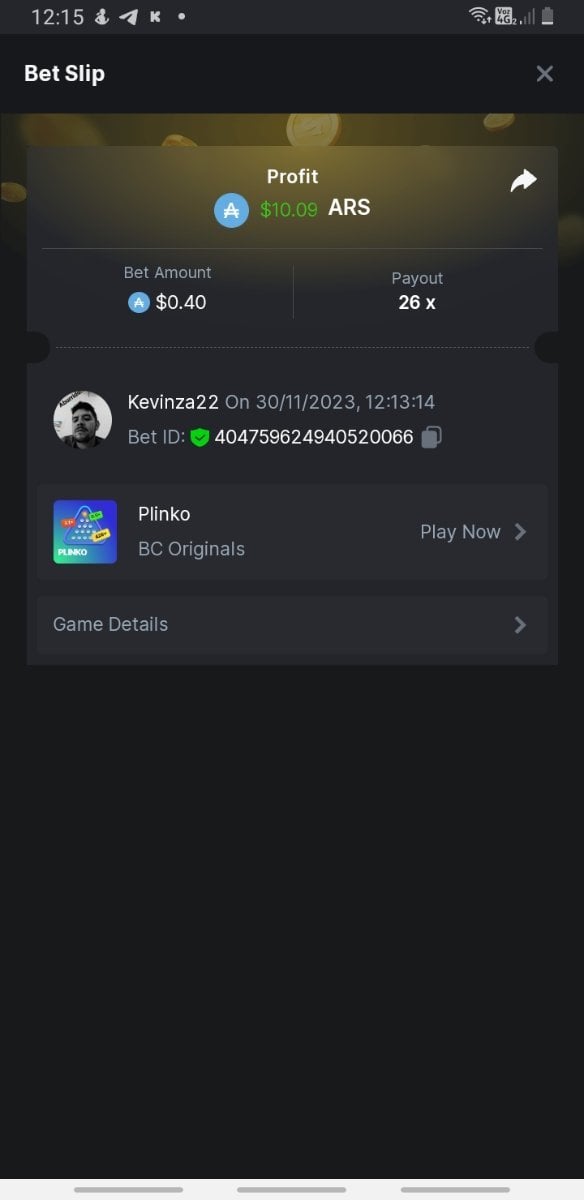
Task: Tap the green verified shield icon
Action: pos(200,438)
